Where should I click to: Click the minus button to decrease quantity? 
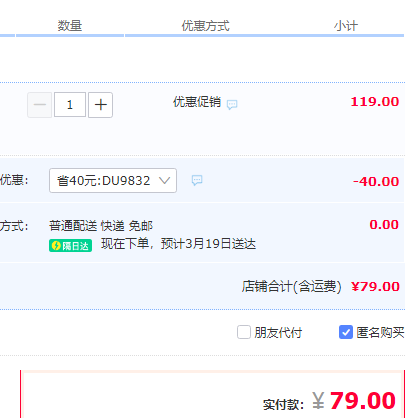click(39, 105)
